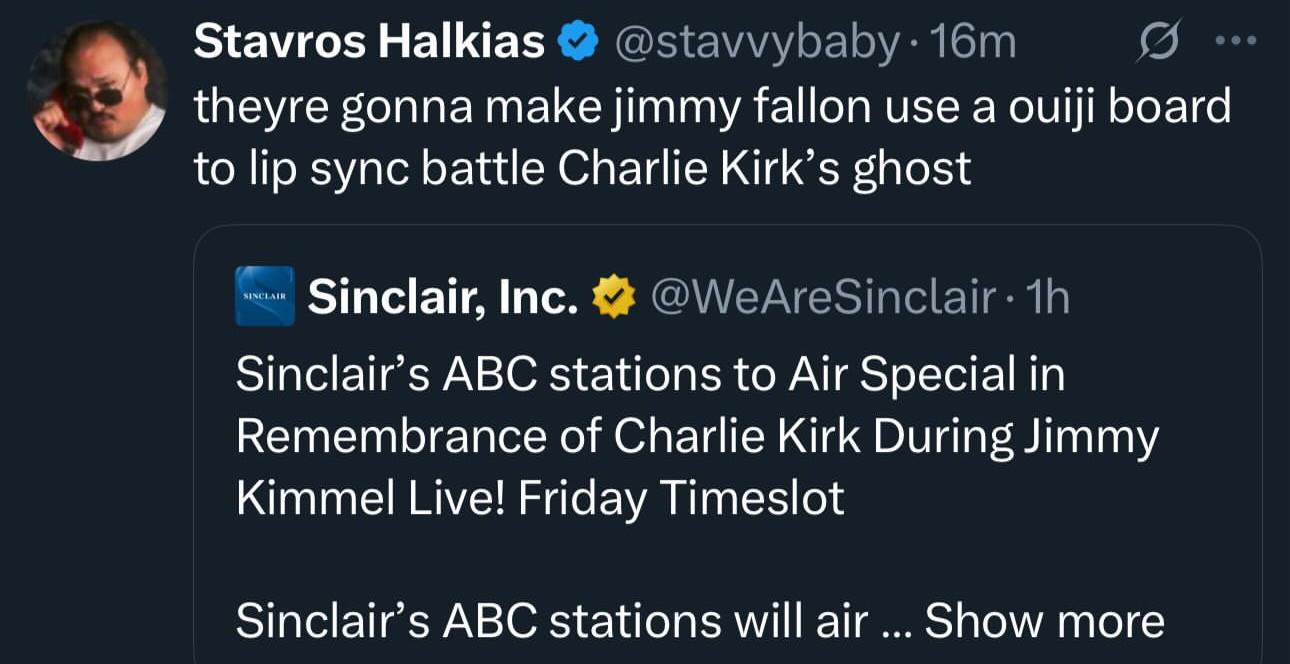
Task: Open the quoted headline 'Sinclair's ABC stations to Air Special'
Action: 651,375
